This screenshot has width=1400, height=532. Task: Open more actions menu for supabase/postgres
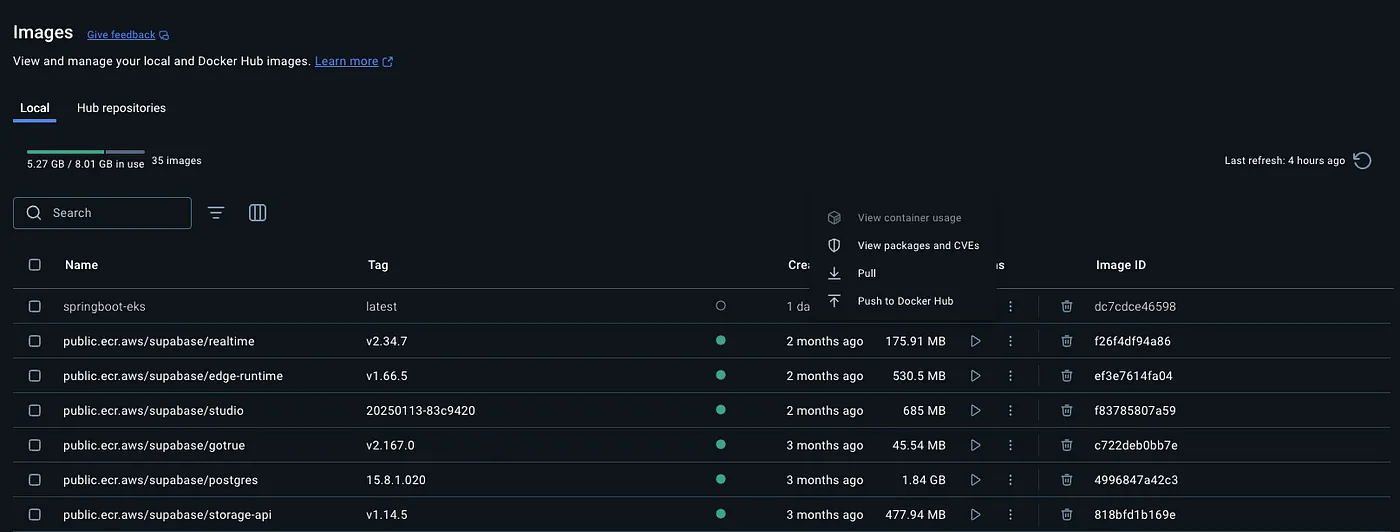point(1010,480)
